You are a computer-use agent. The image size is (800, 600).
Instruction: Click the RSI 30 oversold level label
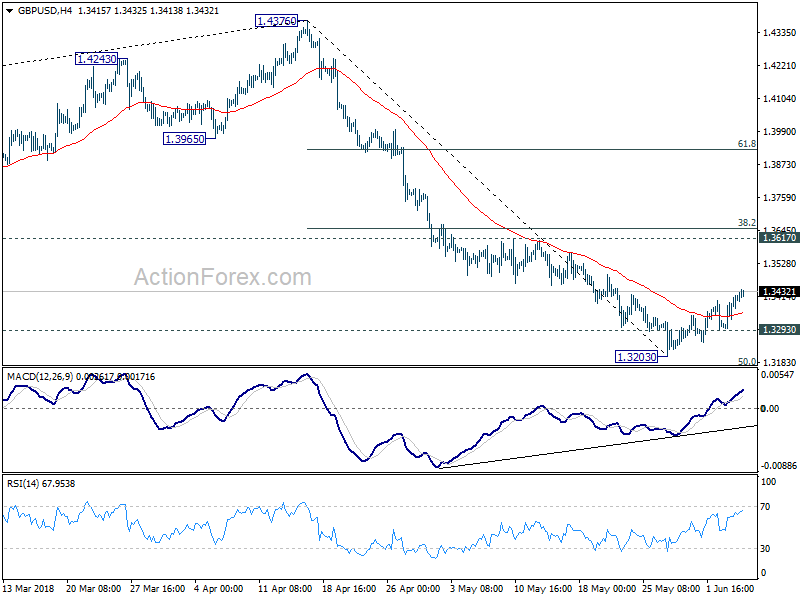pyautogui.click(x=765, y=548)
